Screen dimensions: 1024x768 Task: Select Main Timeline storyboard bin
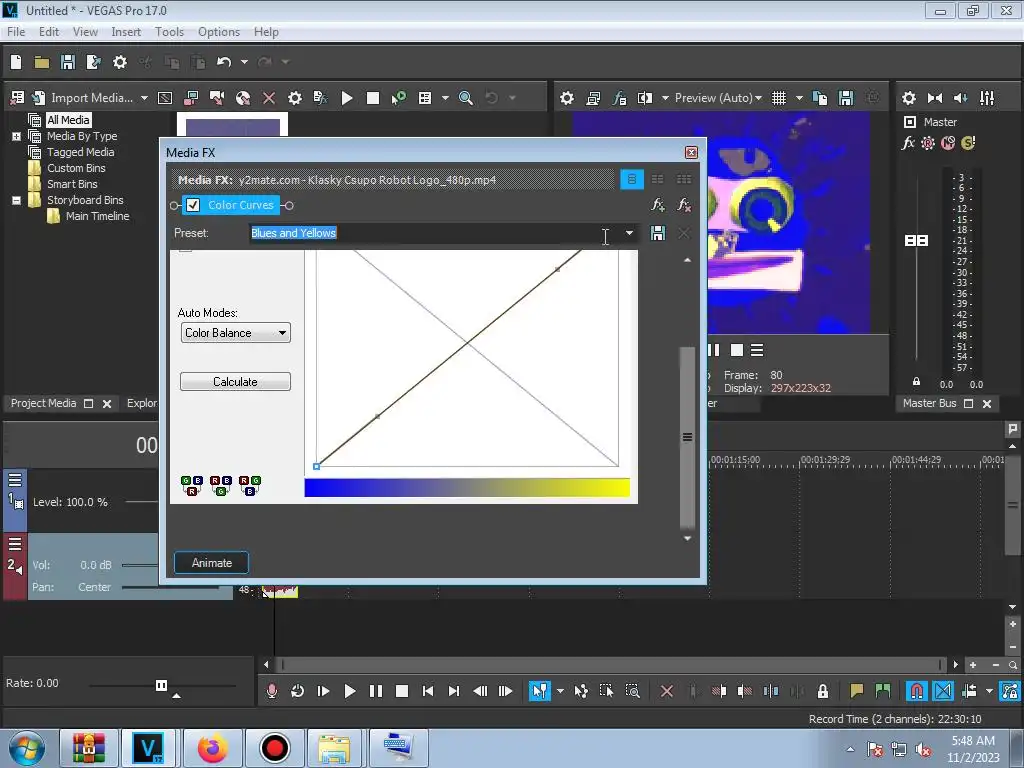[x=97, y=216]
